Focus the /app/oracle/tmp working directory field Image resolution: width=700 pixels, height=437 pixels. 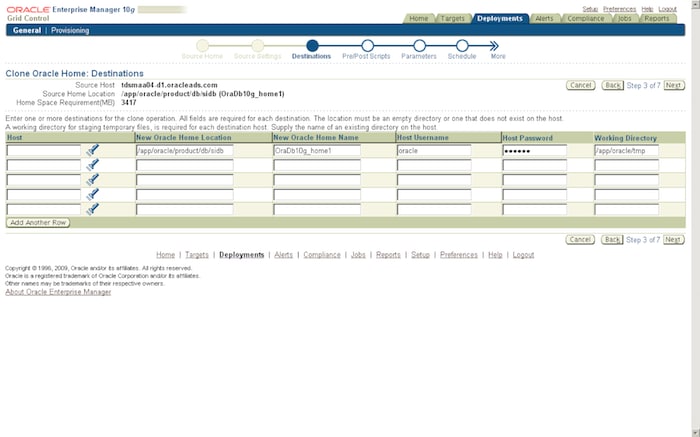point(626,150)
